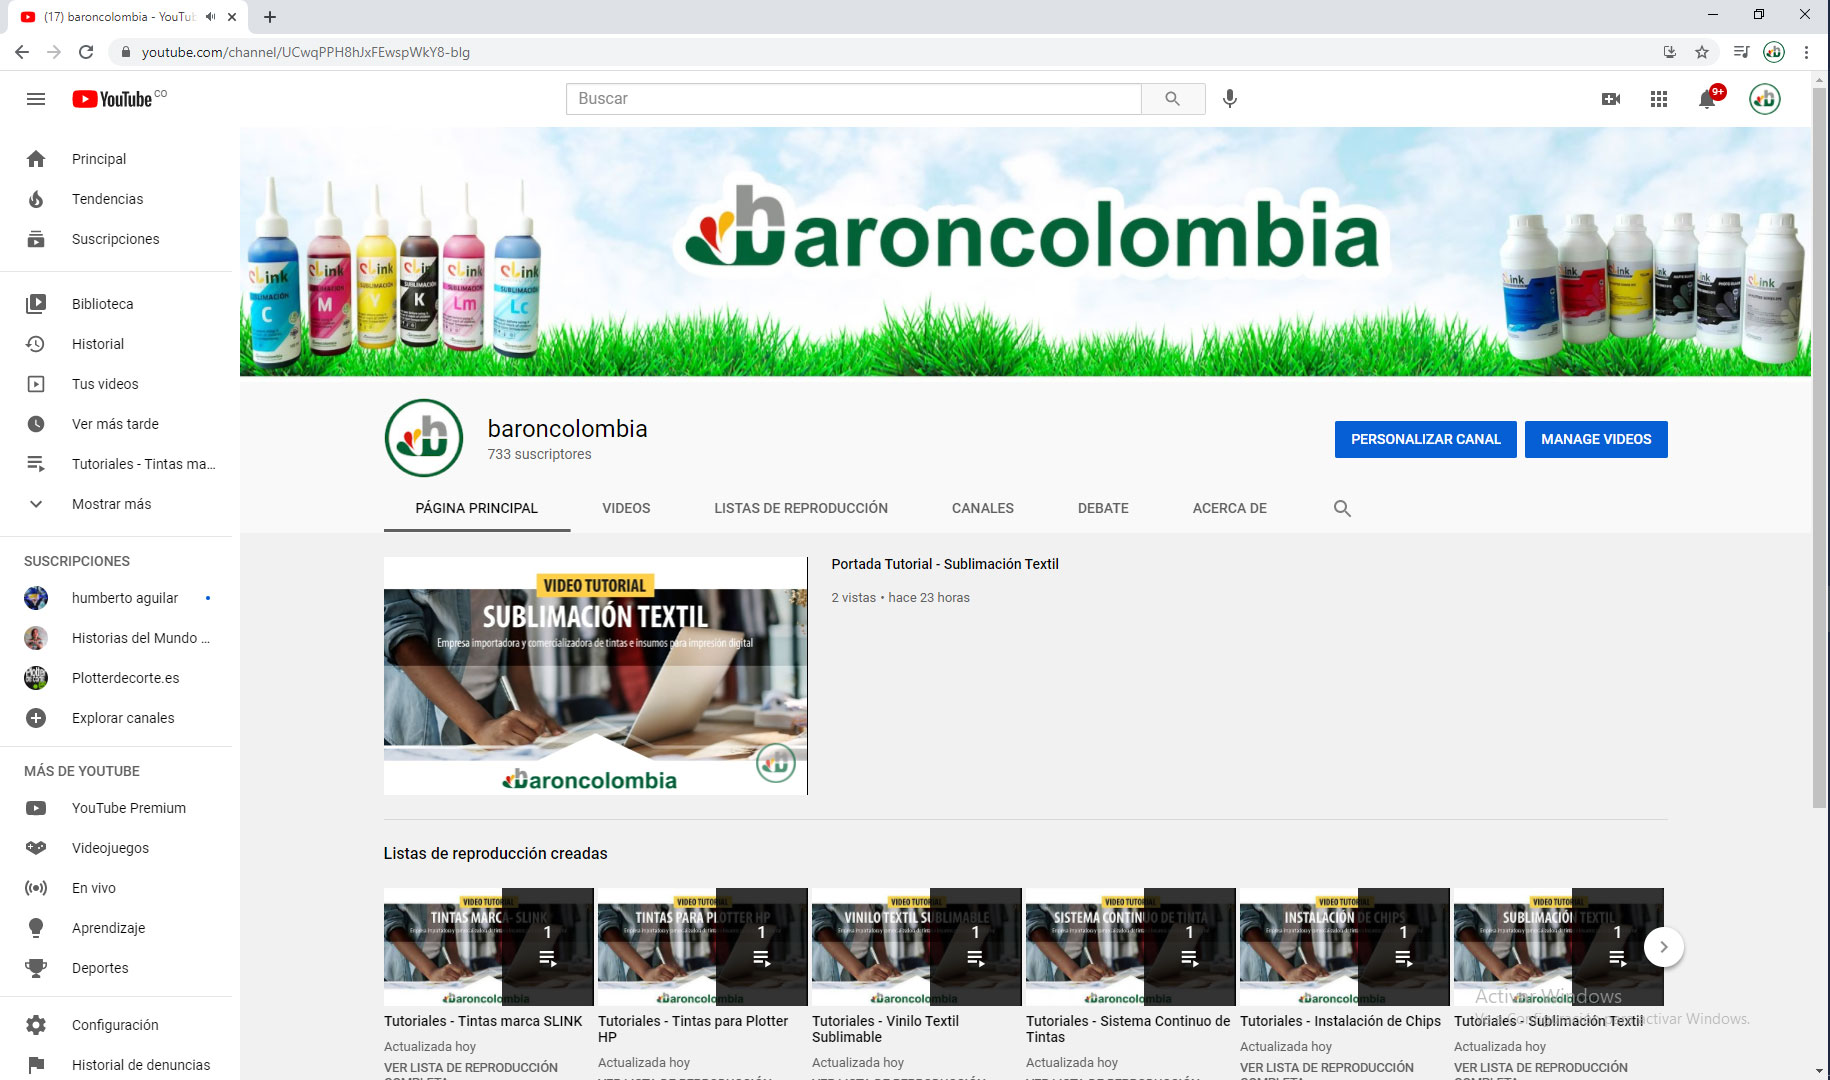Click MANAGE VIDEOS button
This screenshot has width=1830, height=1080.
coord(1596,439)
